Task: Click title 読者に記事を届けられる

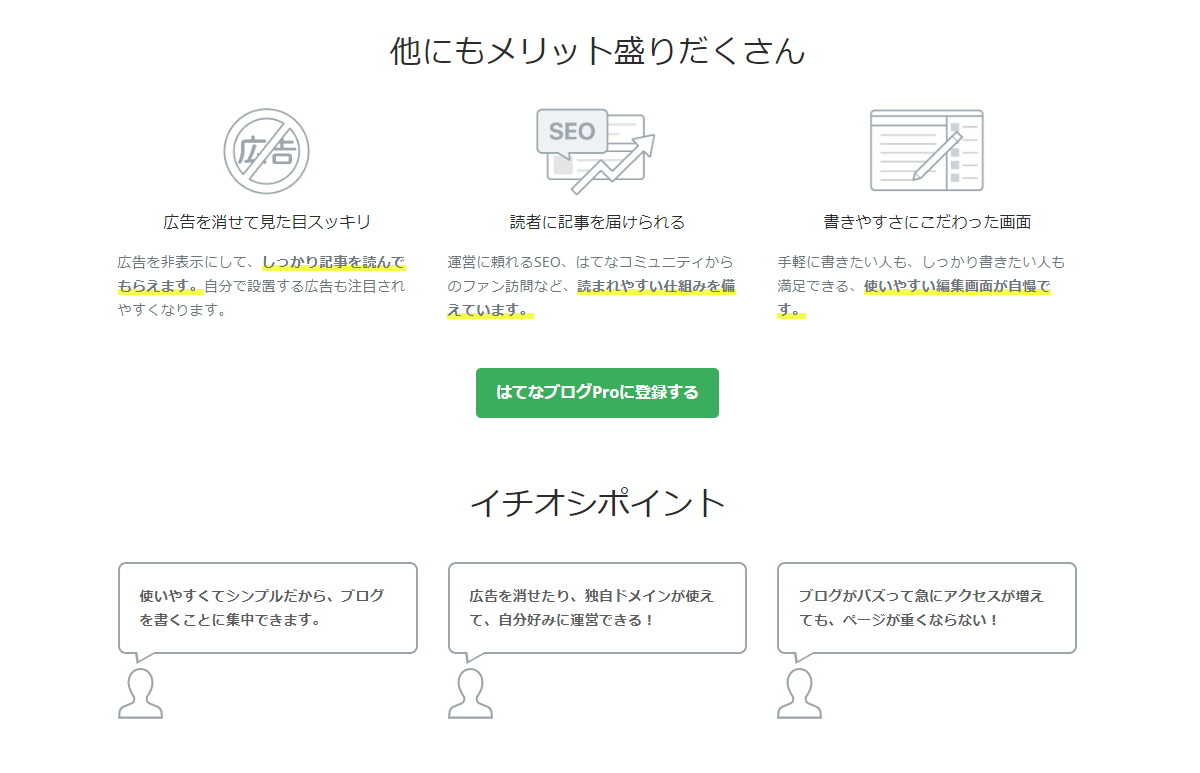Action: click(x=597, y=222)
